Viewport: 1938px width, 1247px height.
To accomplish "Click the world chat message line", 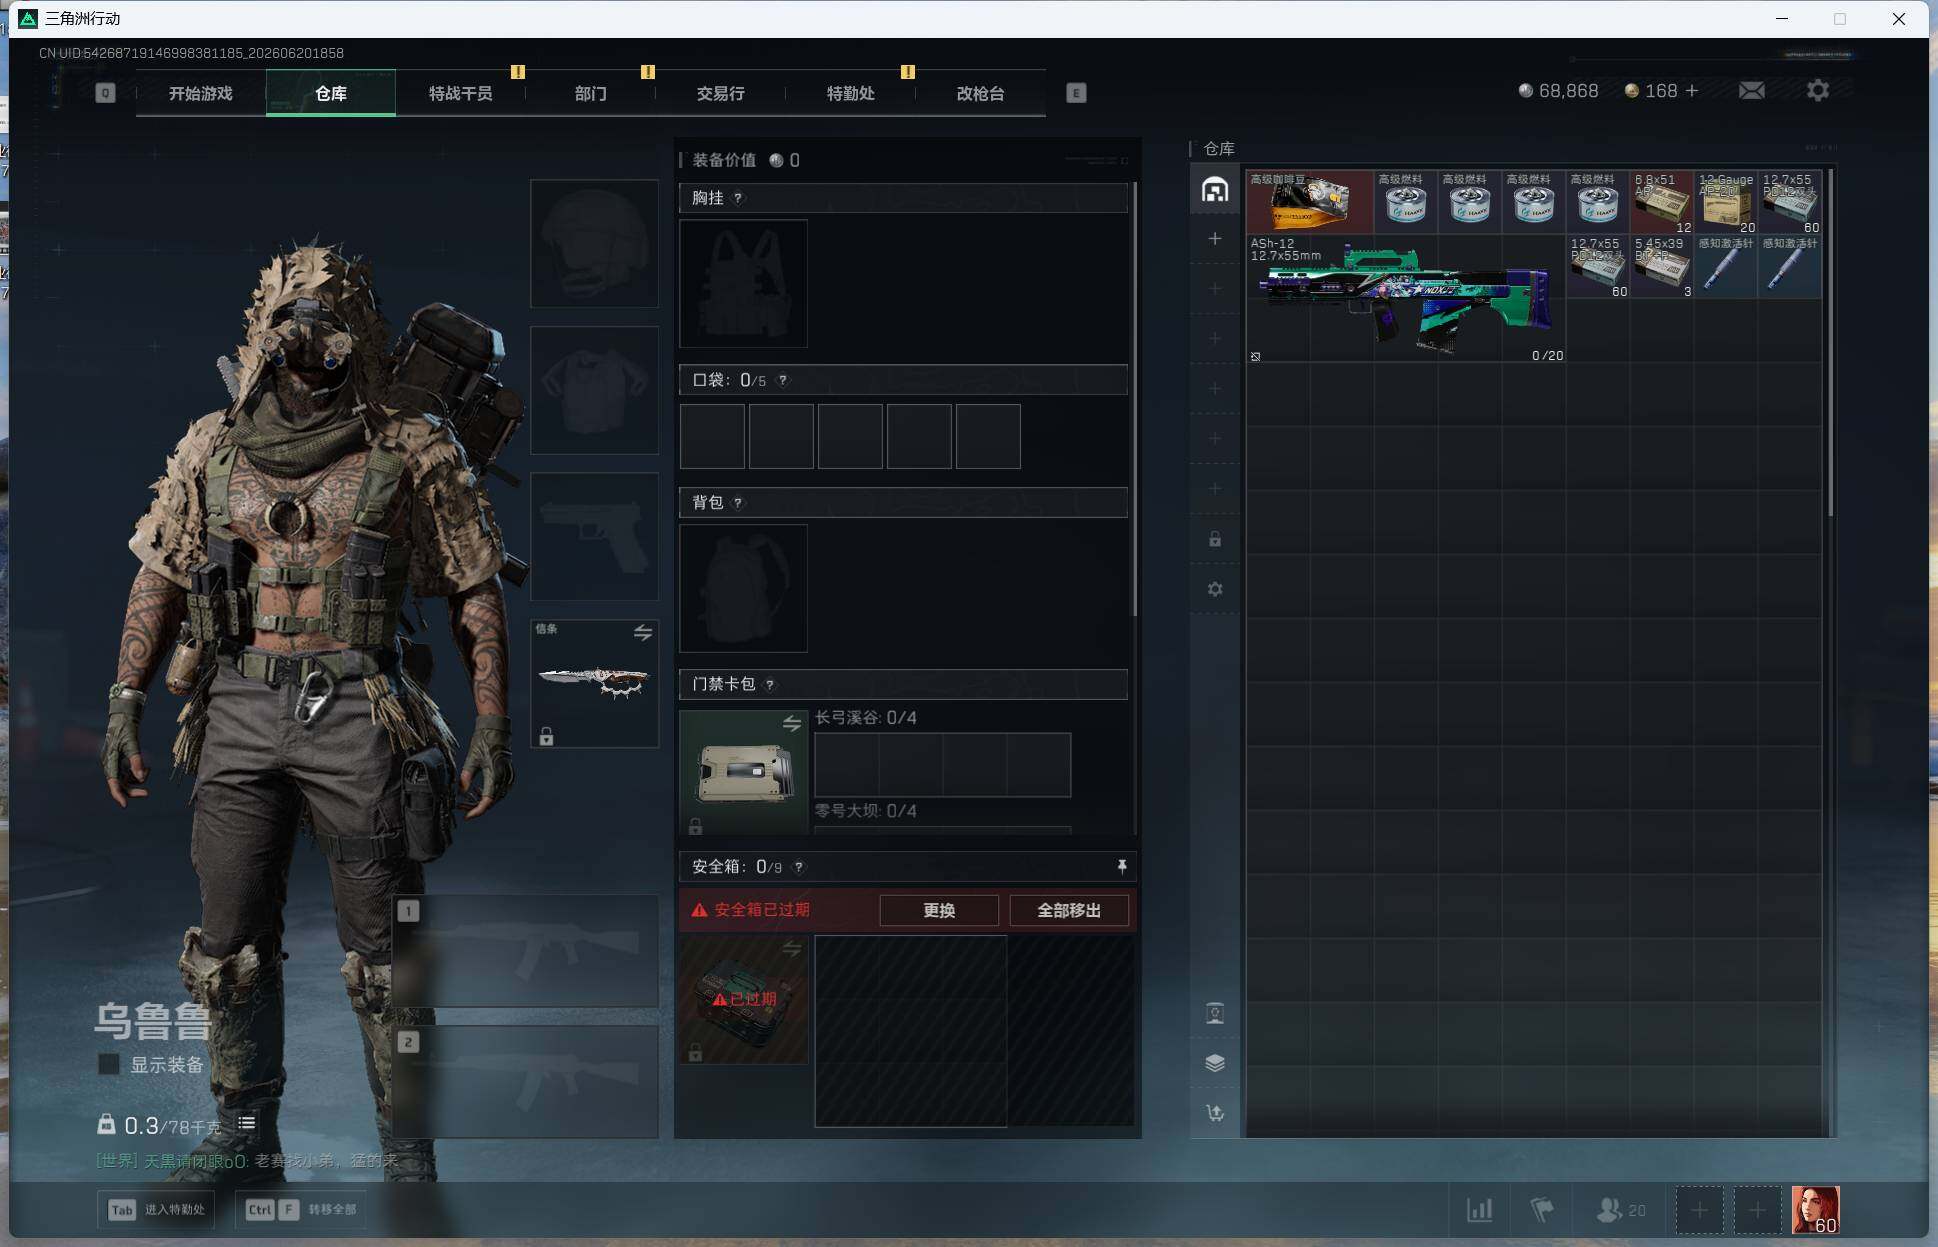I will (247, 1161).
